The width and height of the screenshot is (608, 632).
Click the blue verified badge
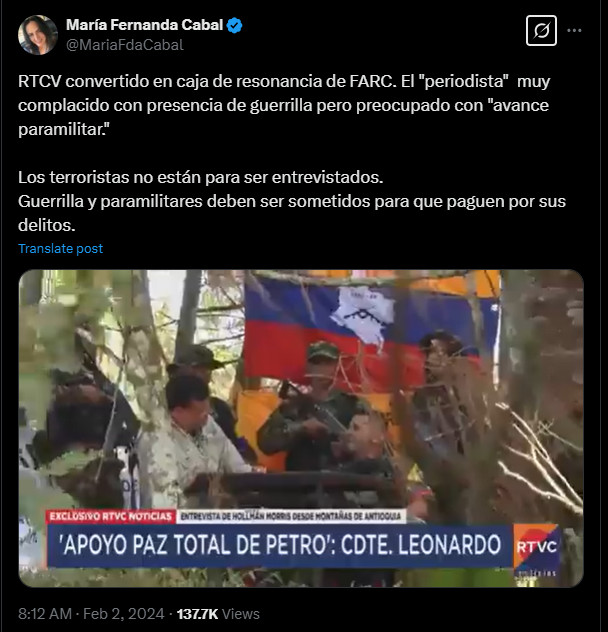pos(234,25)
